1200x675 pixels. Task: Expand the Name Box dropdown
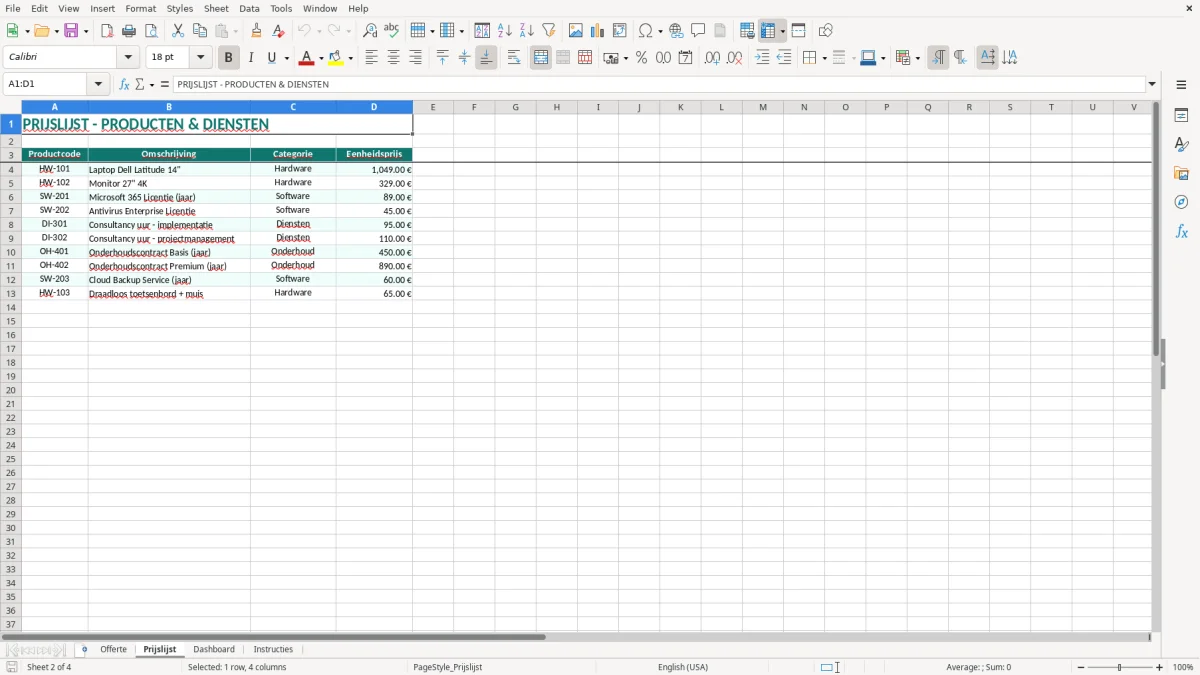tap(98, 84)
